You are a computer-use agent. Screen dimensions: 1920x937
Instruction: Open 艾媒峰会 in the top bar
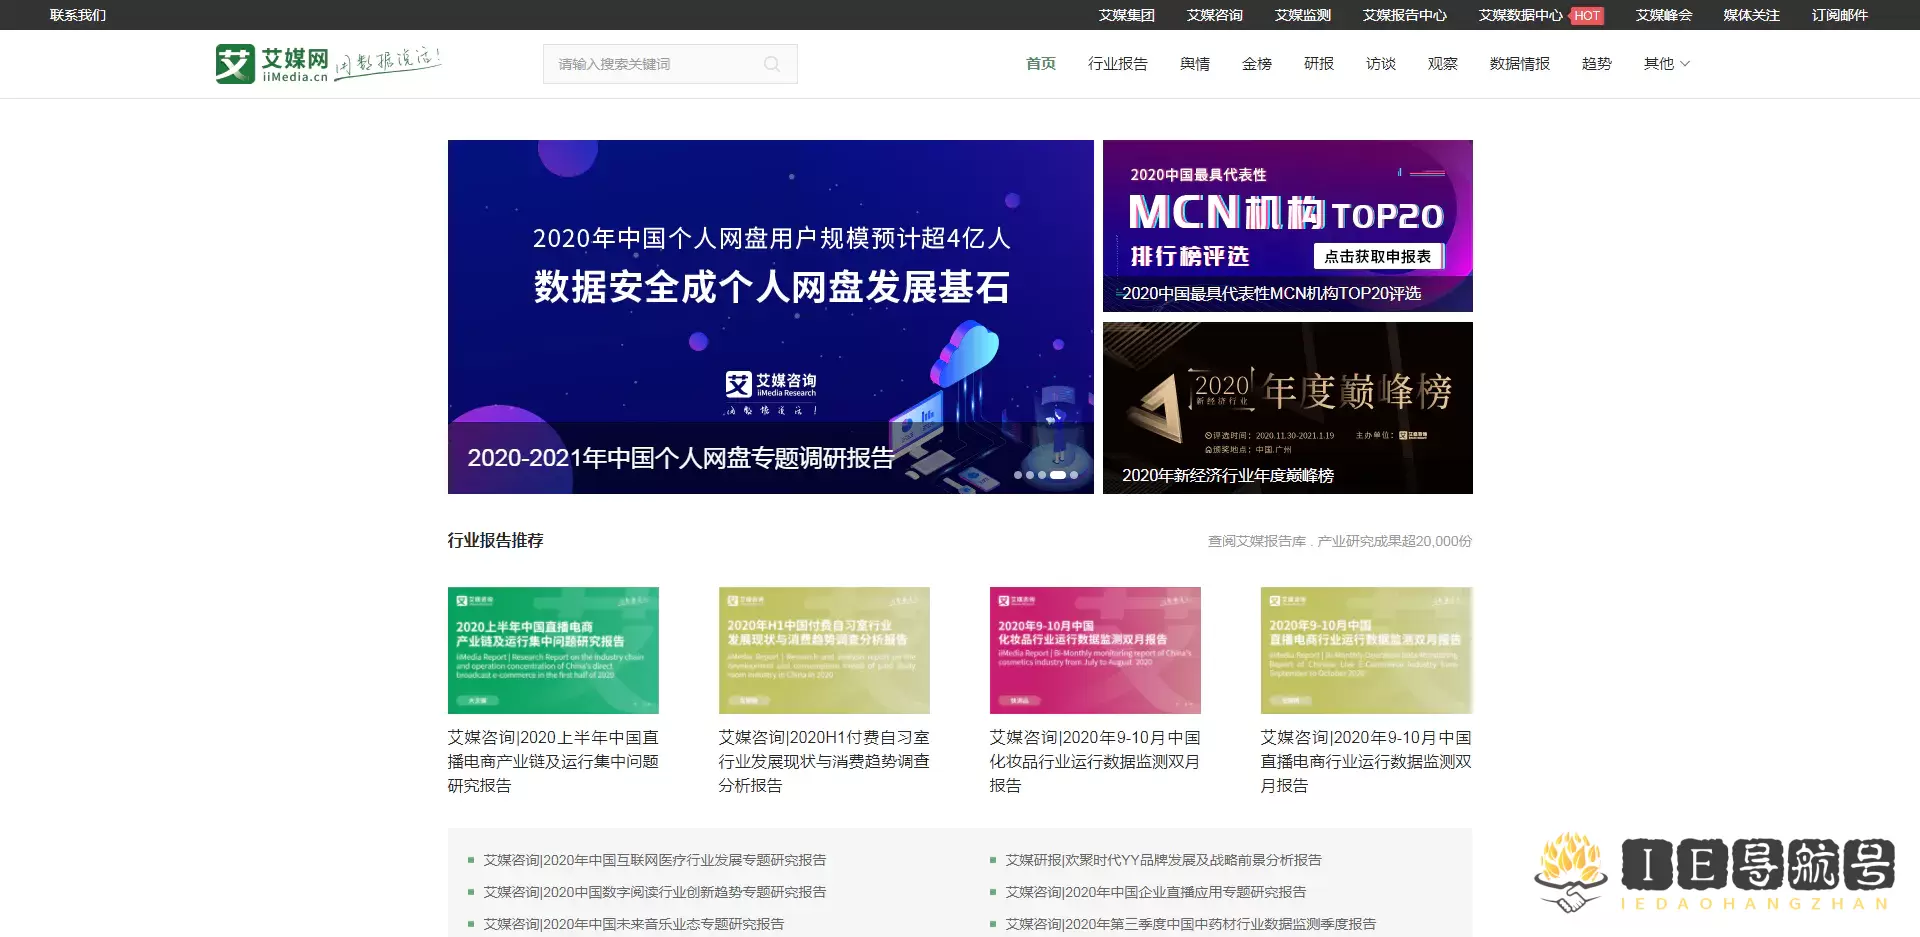click(1664, 15)
